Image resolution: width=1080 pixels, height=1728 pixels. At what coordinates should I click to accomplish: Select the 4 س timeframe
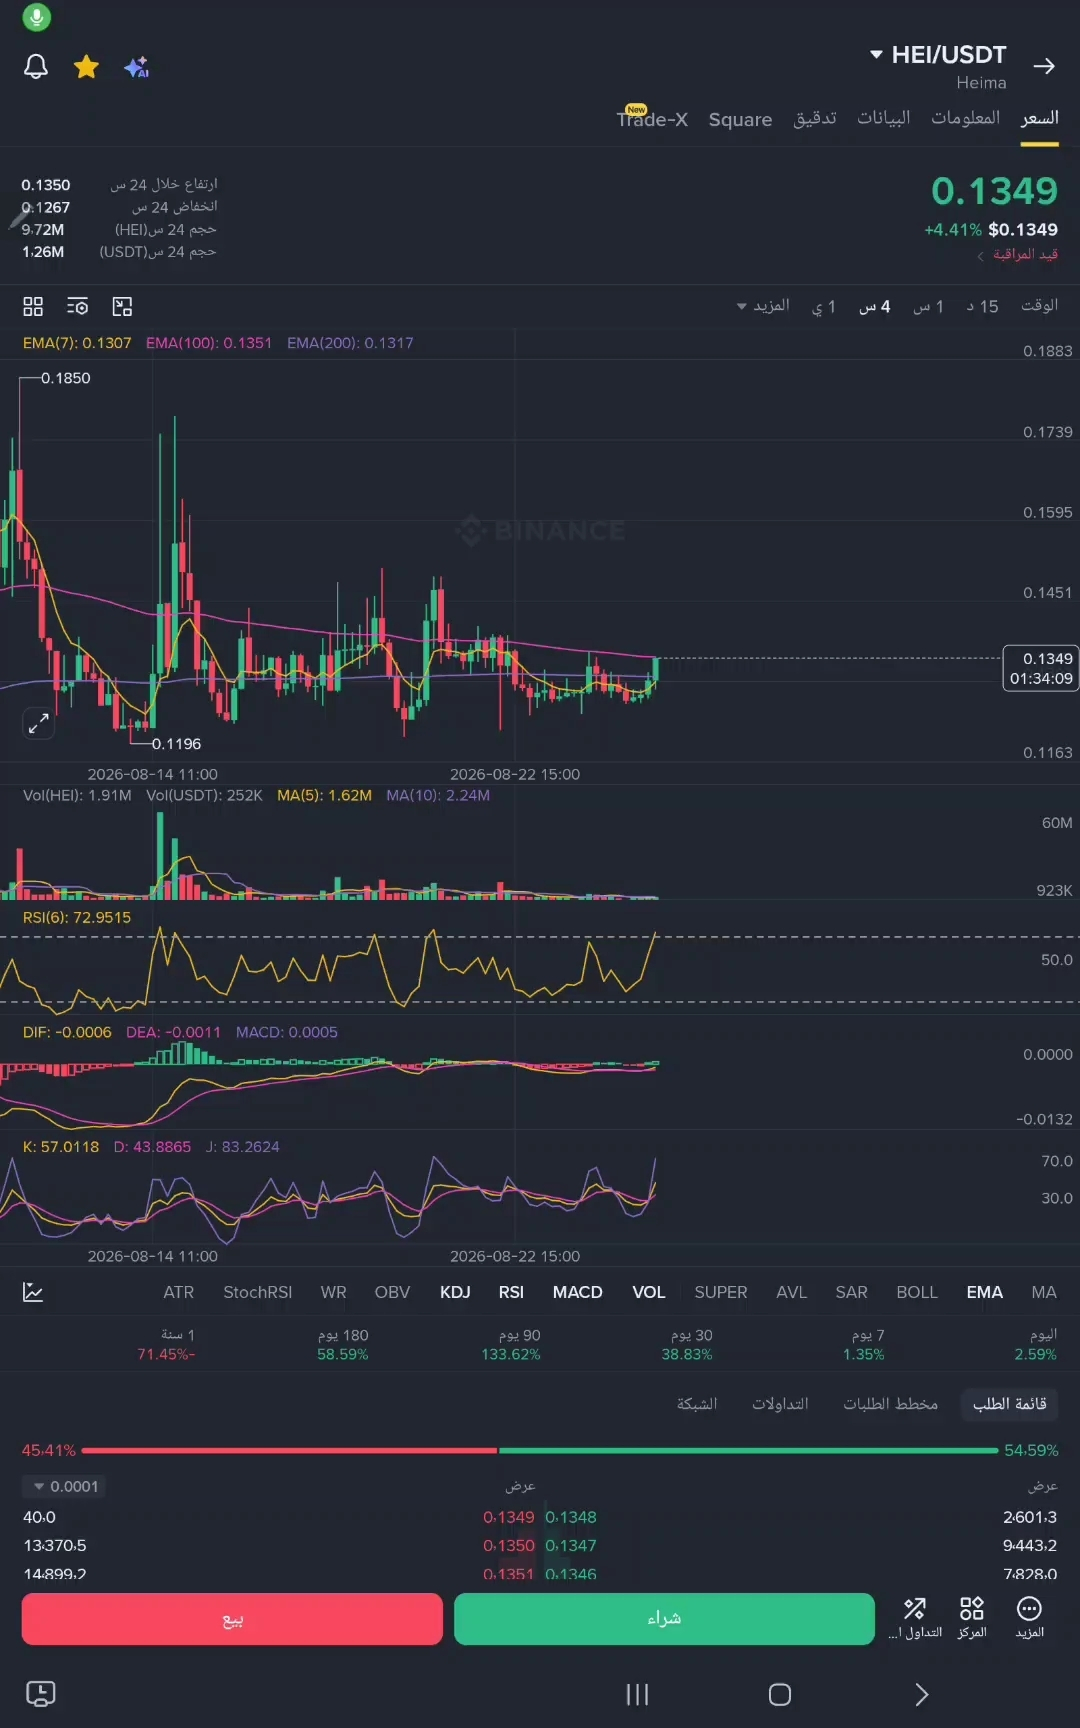875,306
